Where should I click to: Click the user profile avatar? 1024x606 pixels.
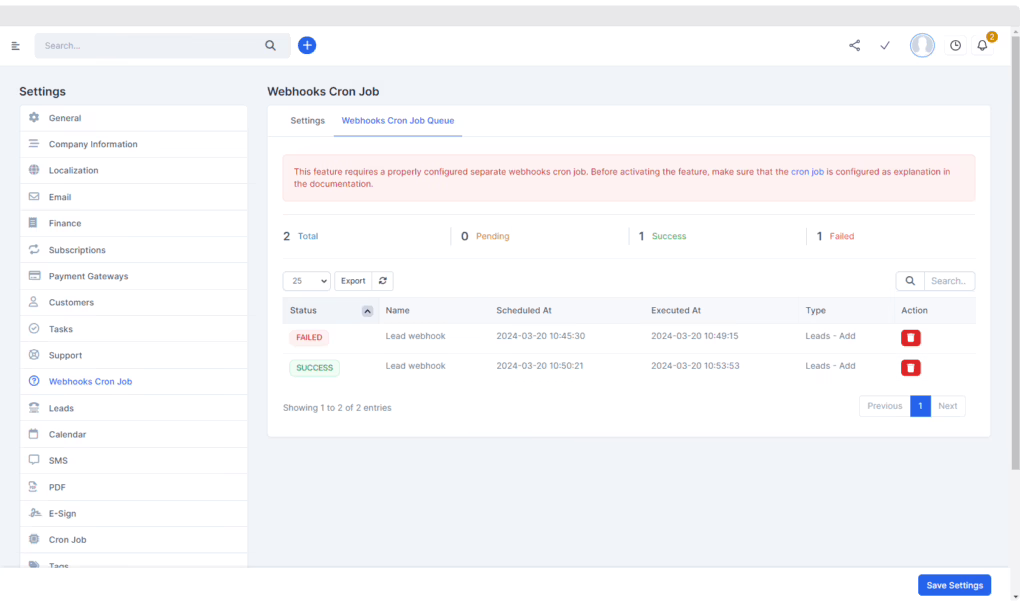click(x=921, y=45)
